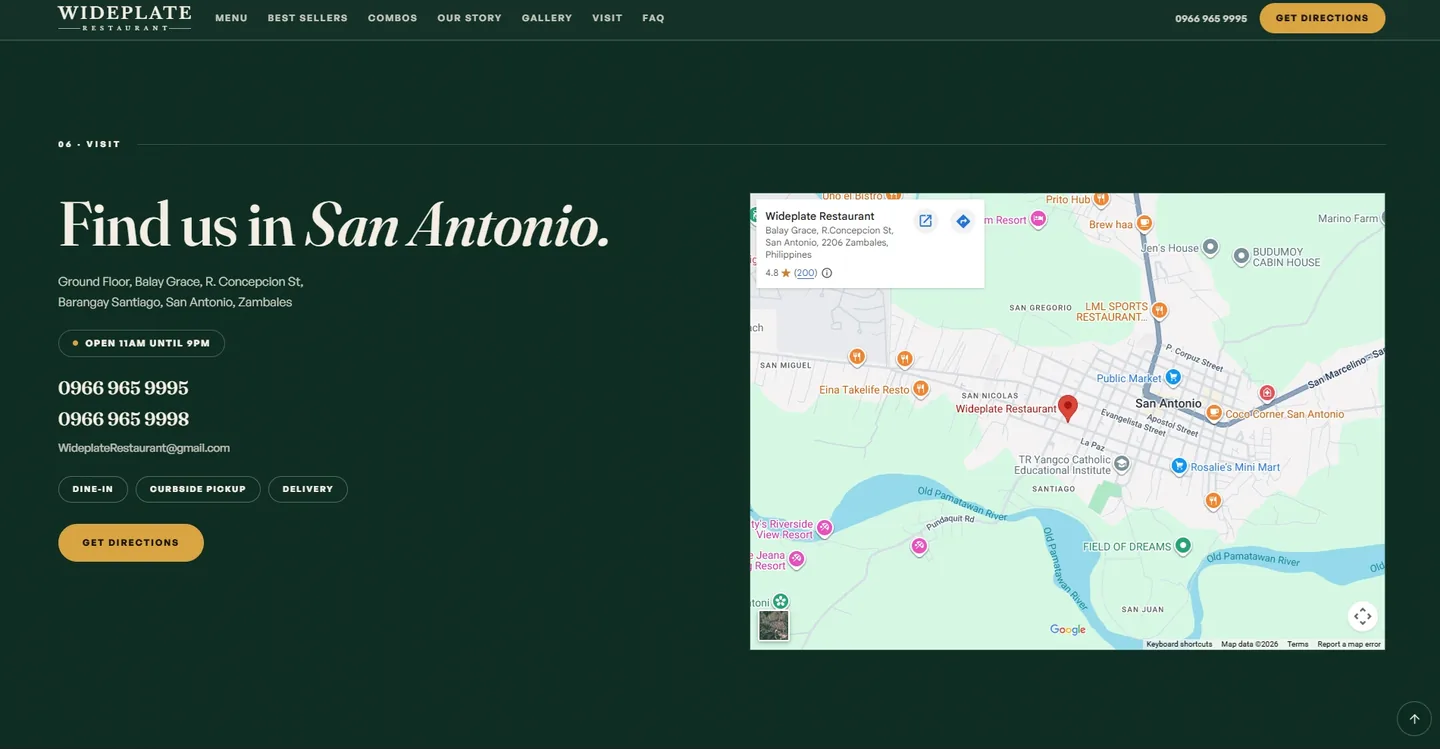Image resolution: width=1440 pixels, height=749 pixels.
Task: Select the Coco Corner San Antonio cafe marker
Action: pos(1214,413)
